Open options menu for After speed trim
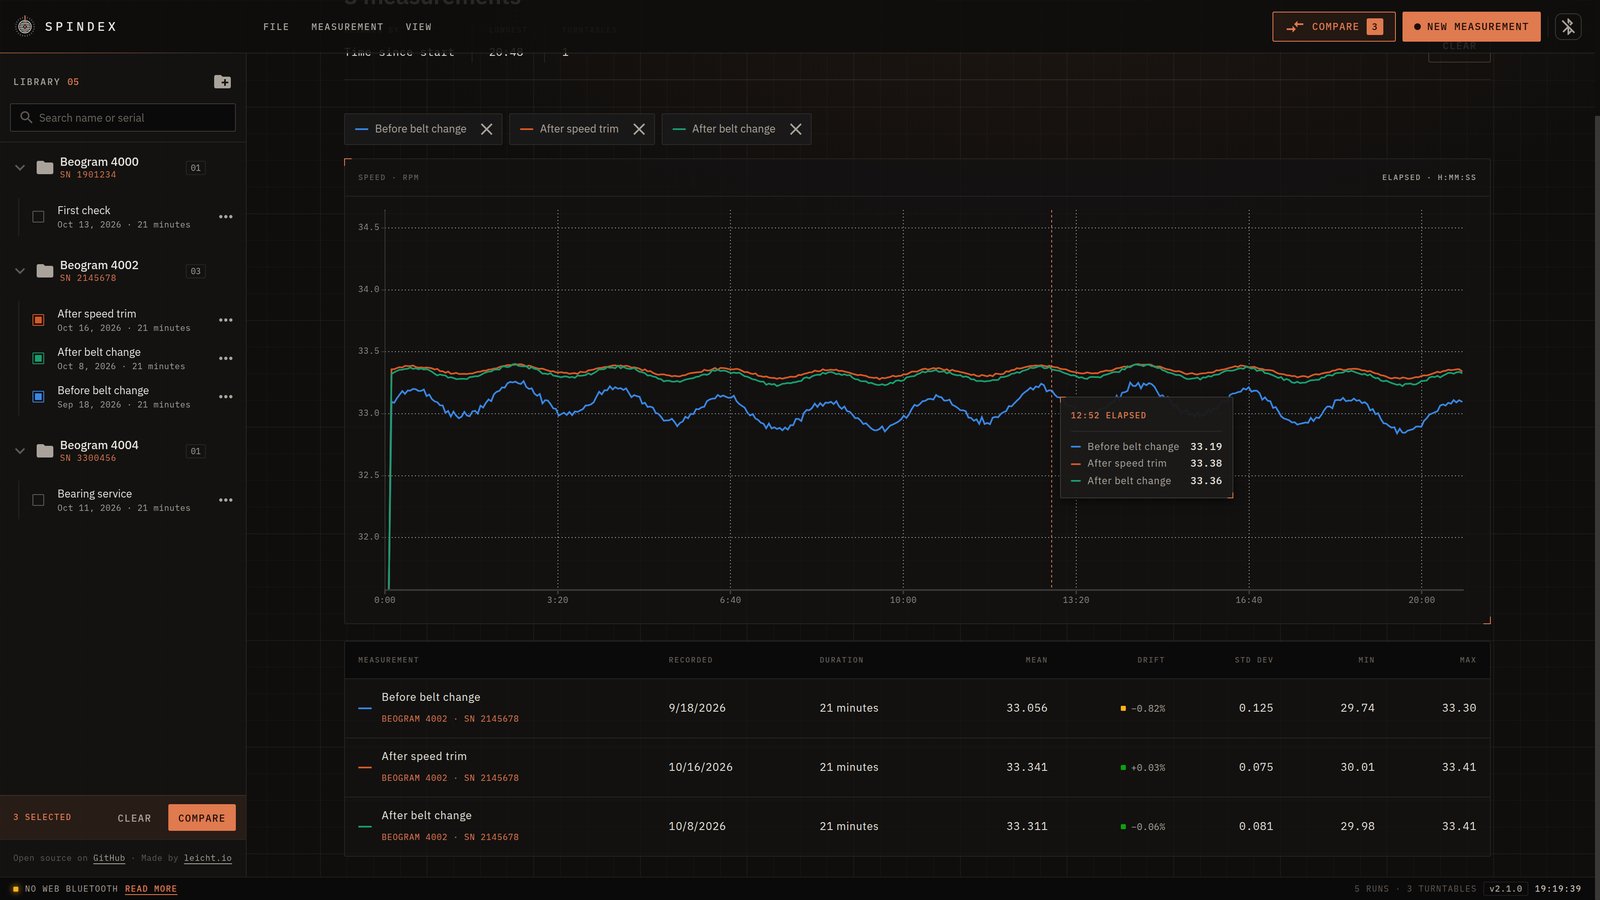The image size is (1600, 900). 226,320
